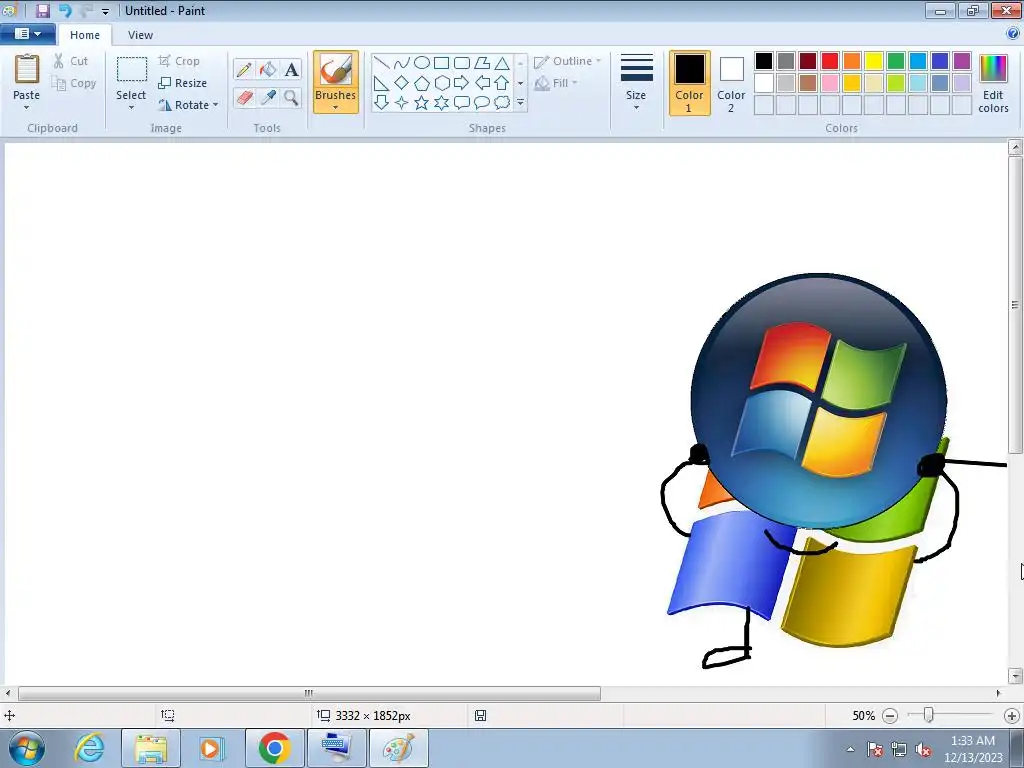Viewport: 1024px width, 768px height.
Task: Click the zoom in plus button
Action: pyautogui.click(x=1012, y=716)
